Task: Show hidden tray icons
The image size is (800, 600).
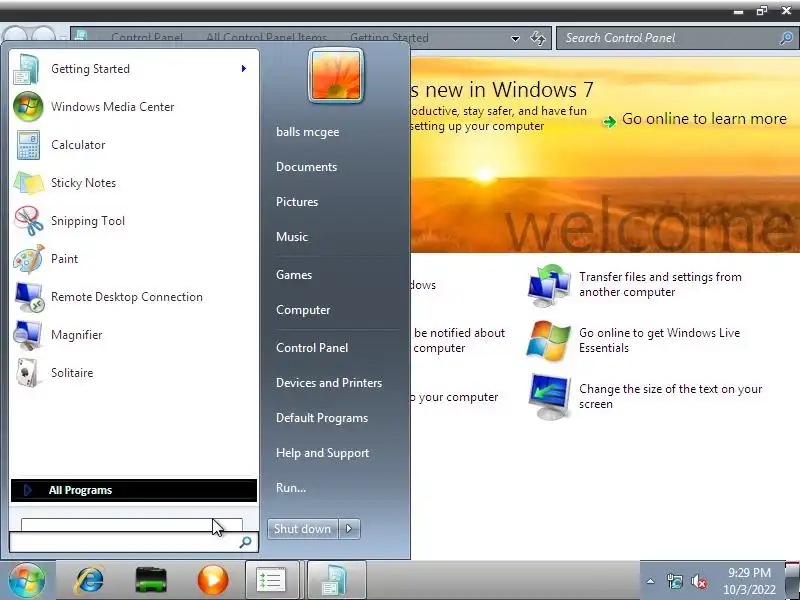Action: [651, 581]
